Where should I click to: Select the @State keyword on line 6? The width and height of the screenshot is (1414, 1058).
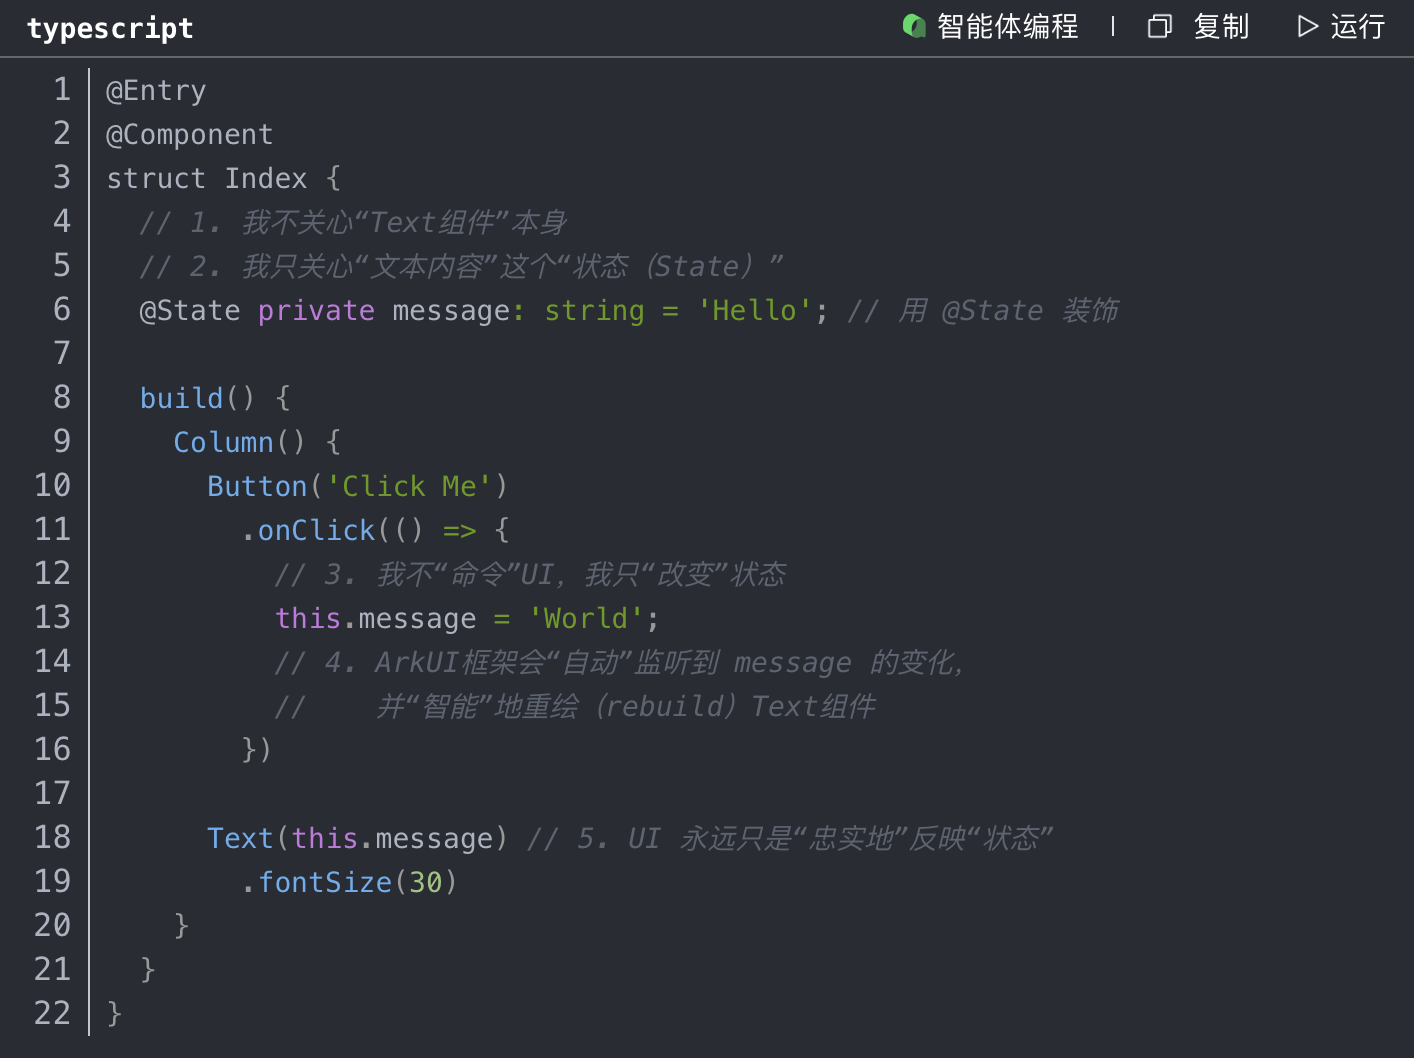click(190, 310)
